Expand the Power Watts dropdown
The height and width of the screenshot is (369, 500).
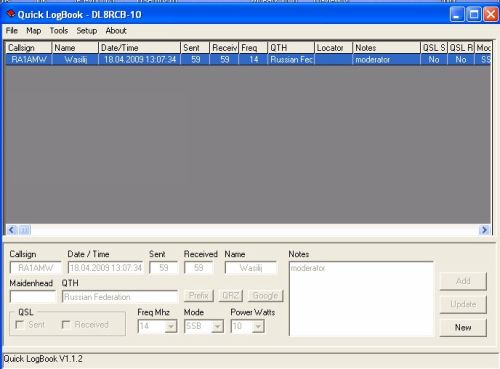click(258, 326)
